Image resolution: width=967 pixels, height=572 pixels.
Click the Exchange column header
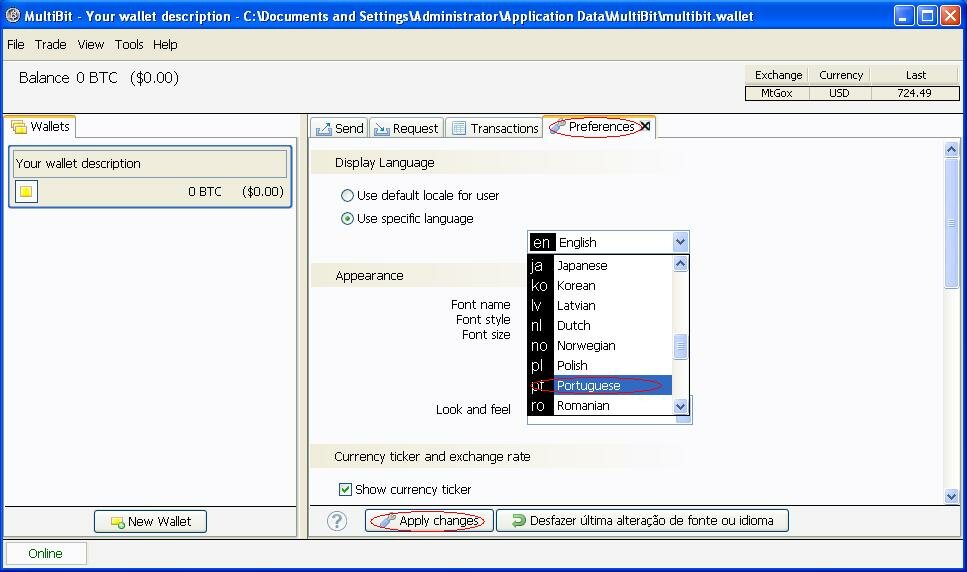point(778,75)
